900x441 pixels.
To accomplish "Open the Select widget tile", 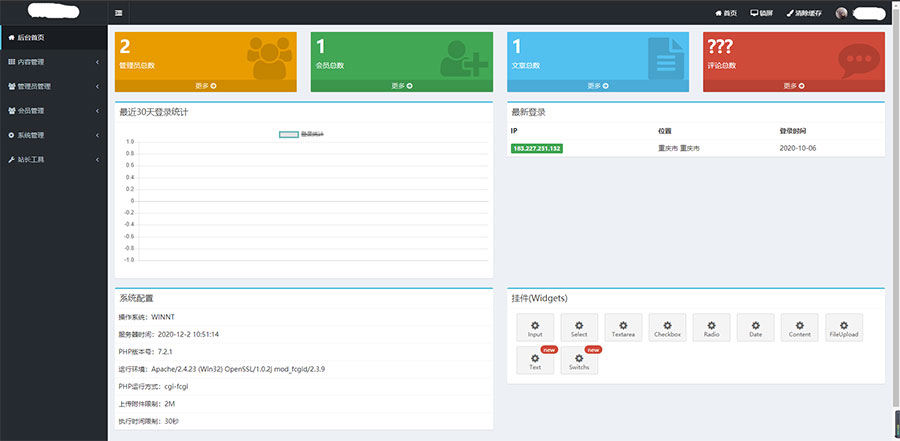I will (x=579, y=328).
